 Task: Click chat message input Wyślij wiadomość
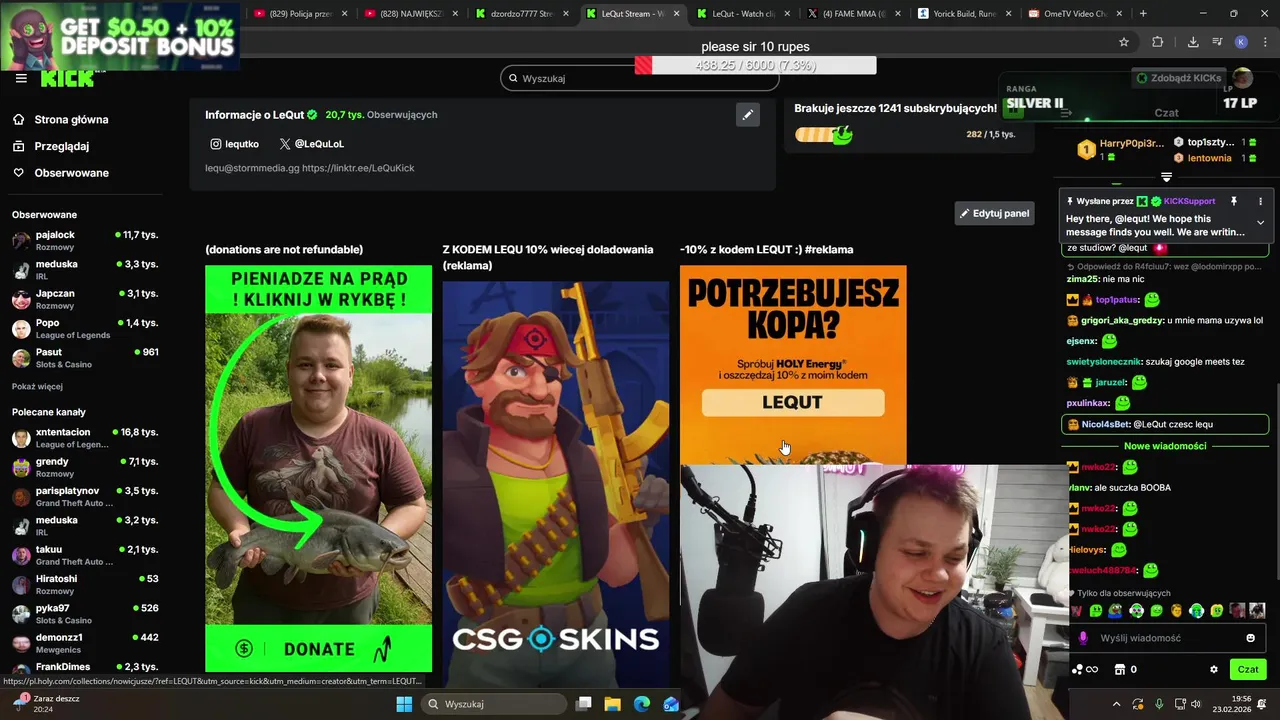tap(1167, 638)
